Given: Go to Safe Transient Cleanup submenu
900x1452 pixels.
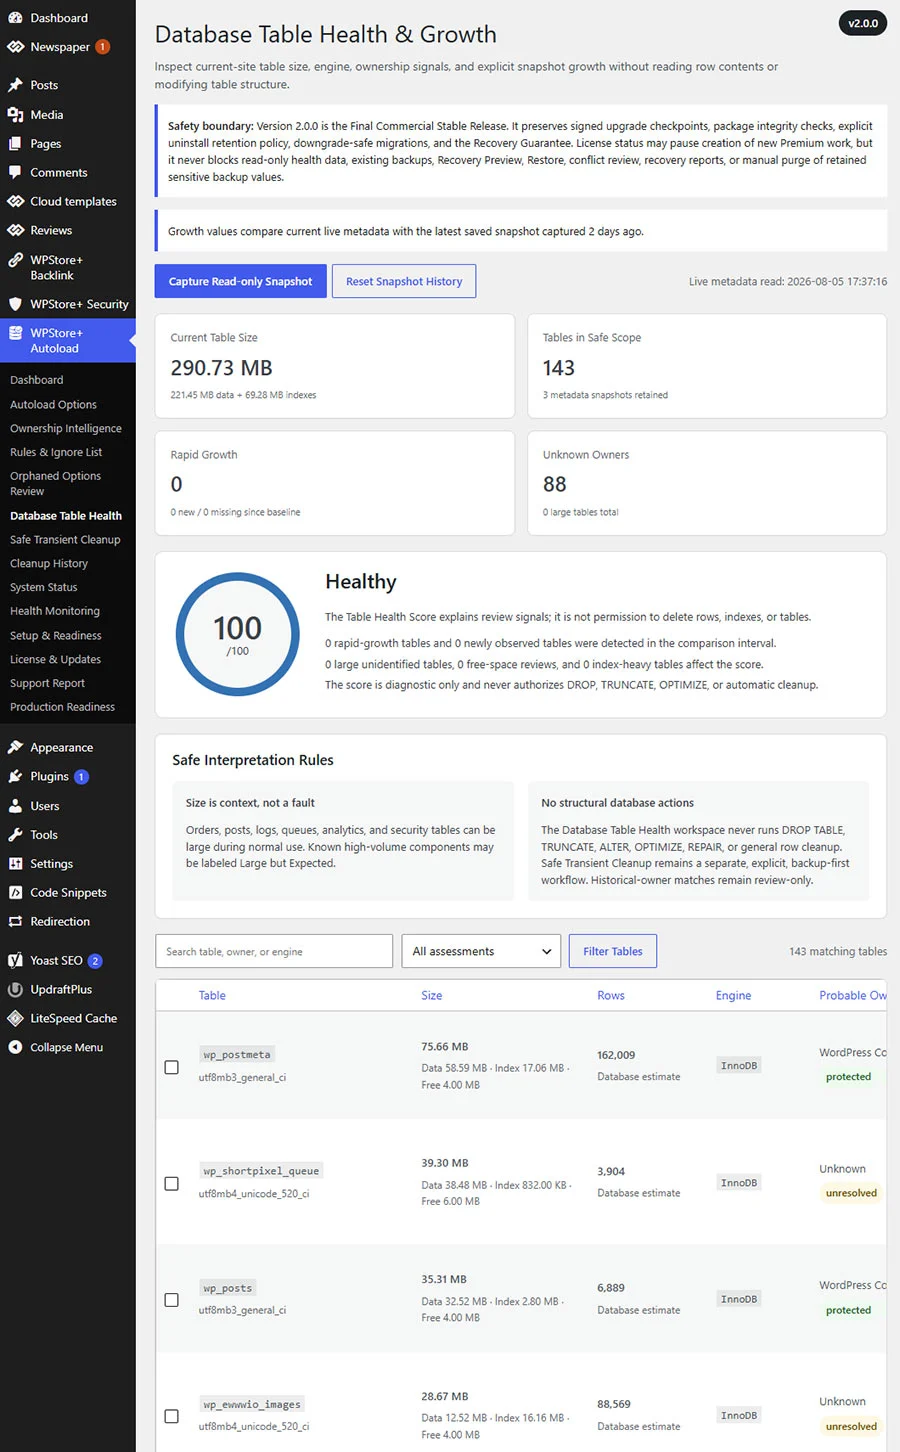Looking at the screenshot, I should (65, 540).
